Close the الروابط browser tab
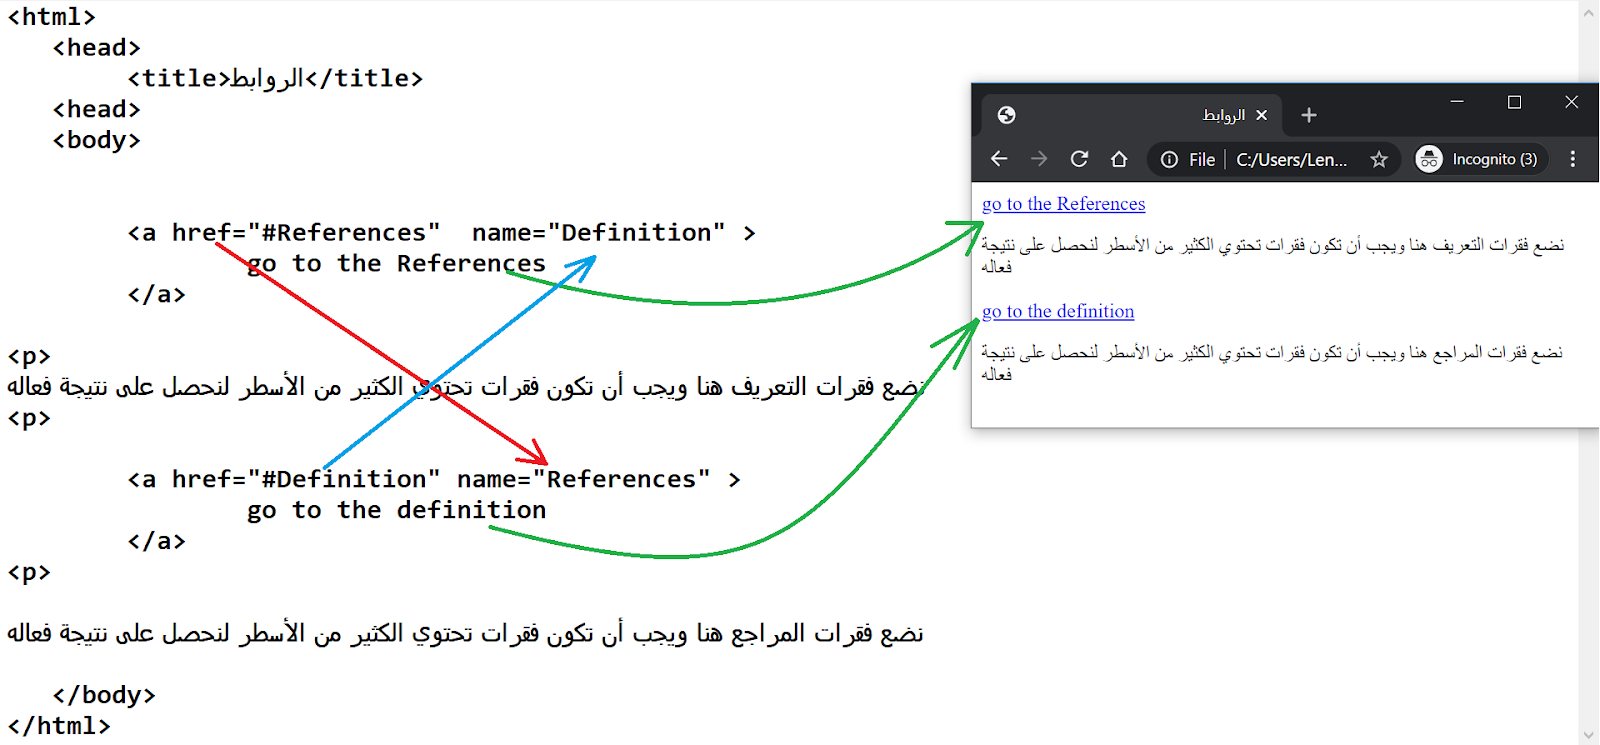This screenshot has height=745, width=1600. tap(1262, 115)
